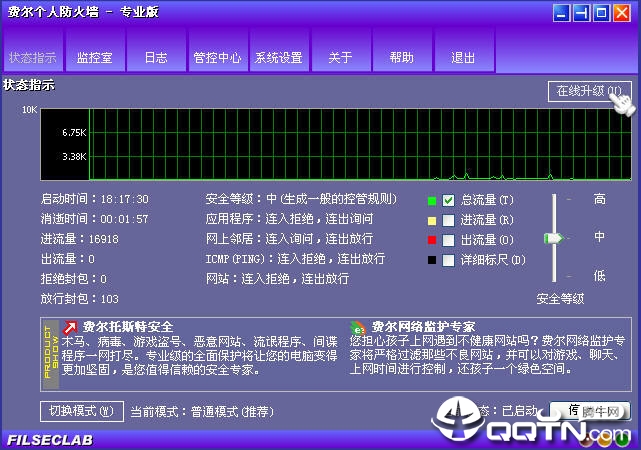Open the 费尔托斯特安全 product title

click(128, 327)
